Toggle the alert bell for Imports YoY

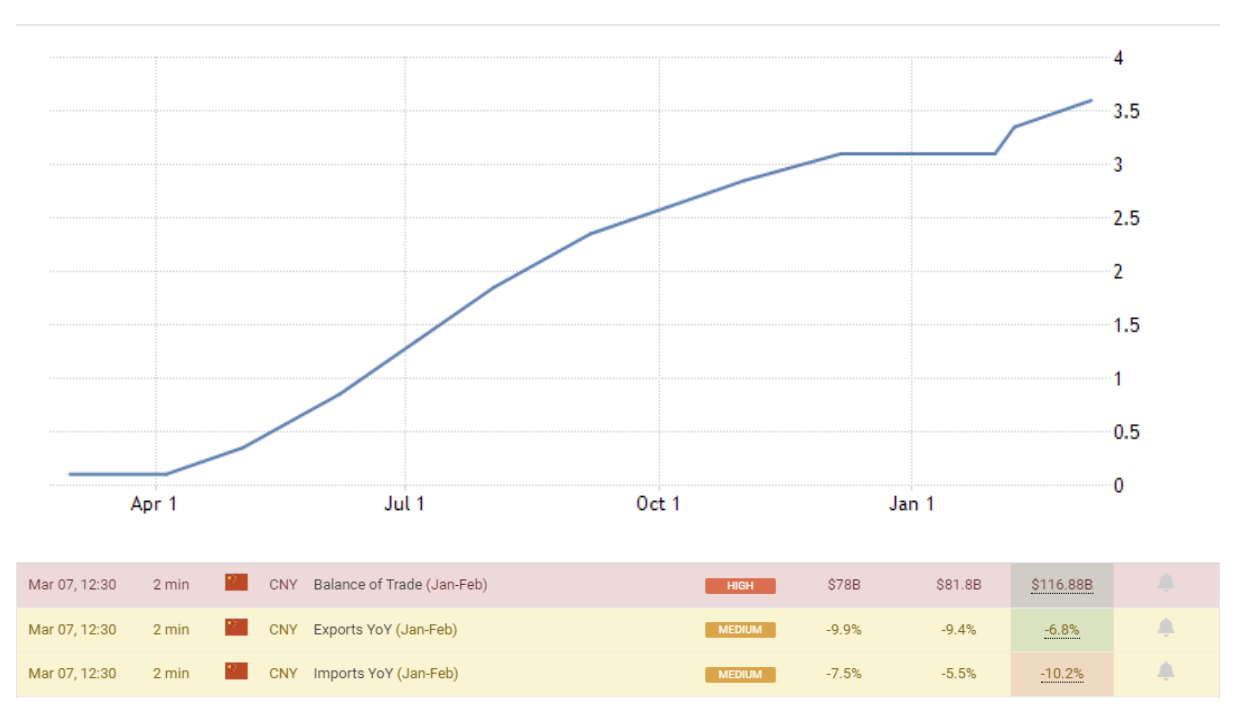pyautogui.click(x=1165, y=673)
